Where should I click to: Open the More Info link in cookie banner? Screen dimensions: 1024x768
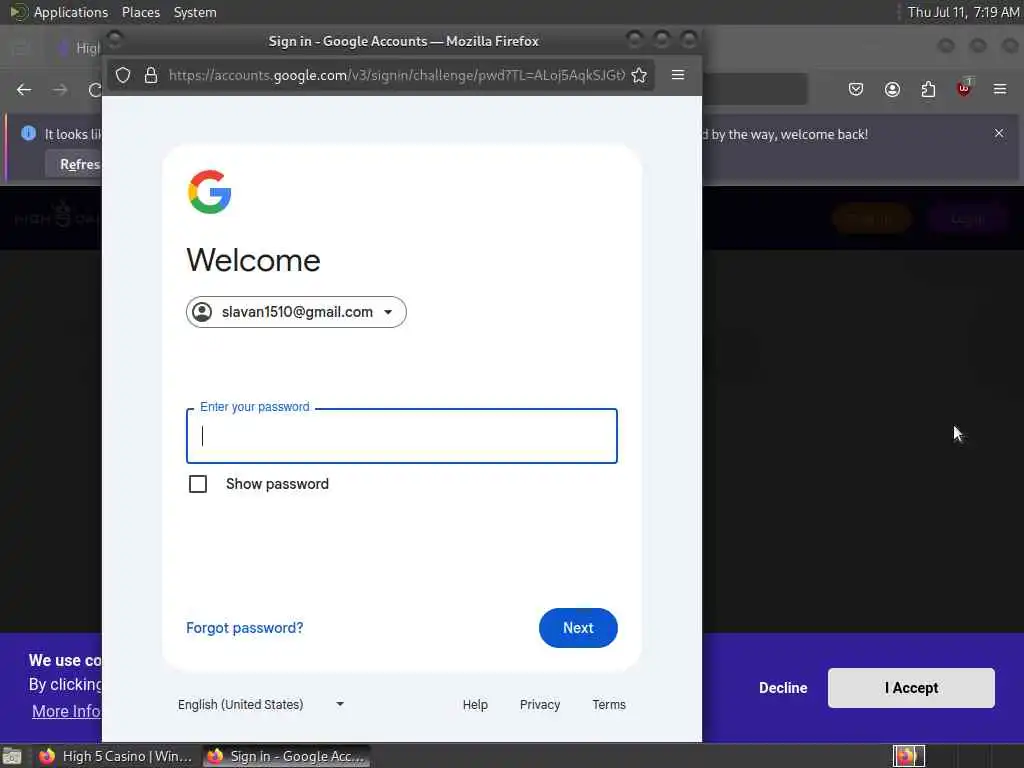(x=67, y=711)
